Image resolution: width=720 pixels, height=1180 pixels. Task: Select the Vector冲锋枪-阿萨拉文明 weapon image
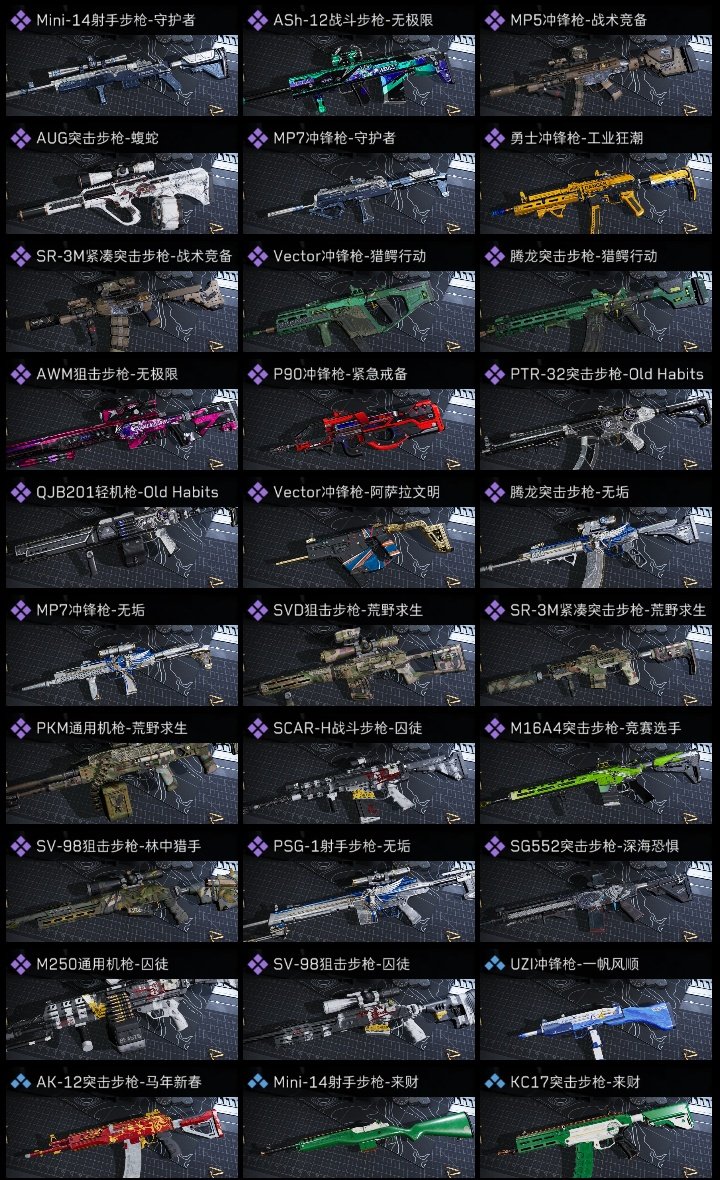click(x=359, y=547)
